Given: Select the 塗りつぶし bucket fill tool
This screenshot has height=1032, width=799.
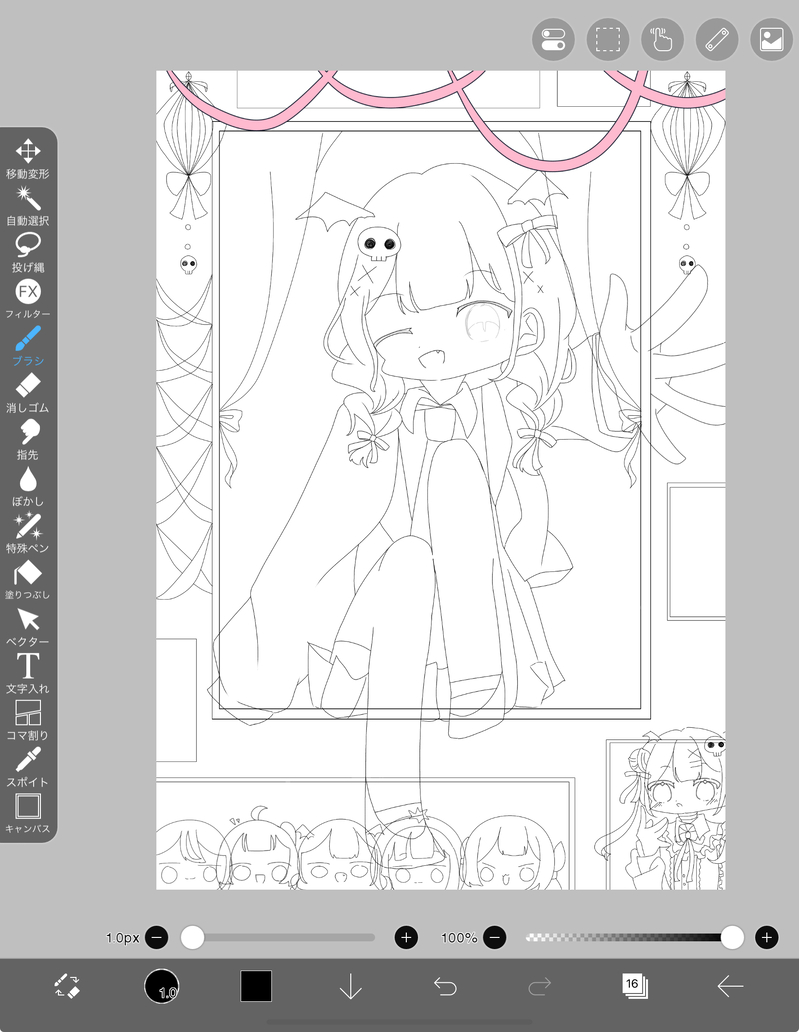Looking at the screenshot, I should [28, 580].
